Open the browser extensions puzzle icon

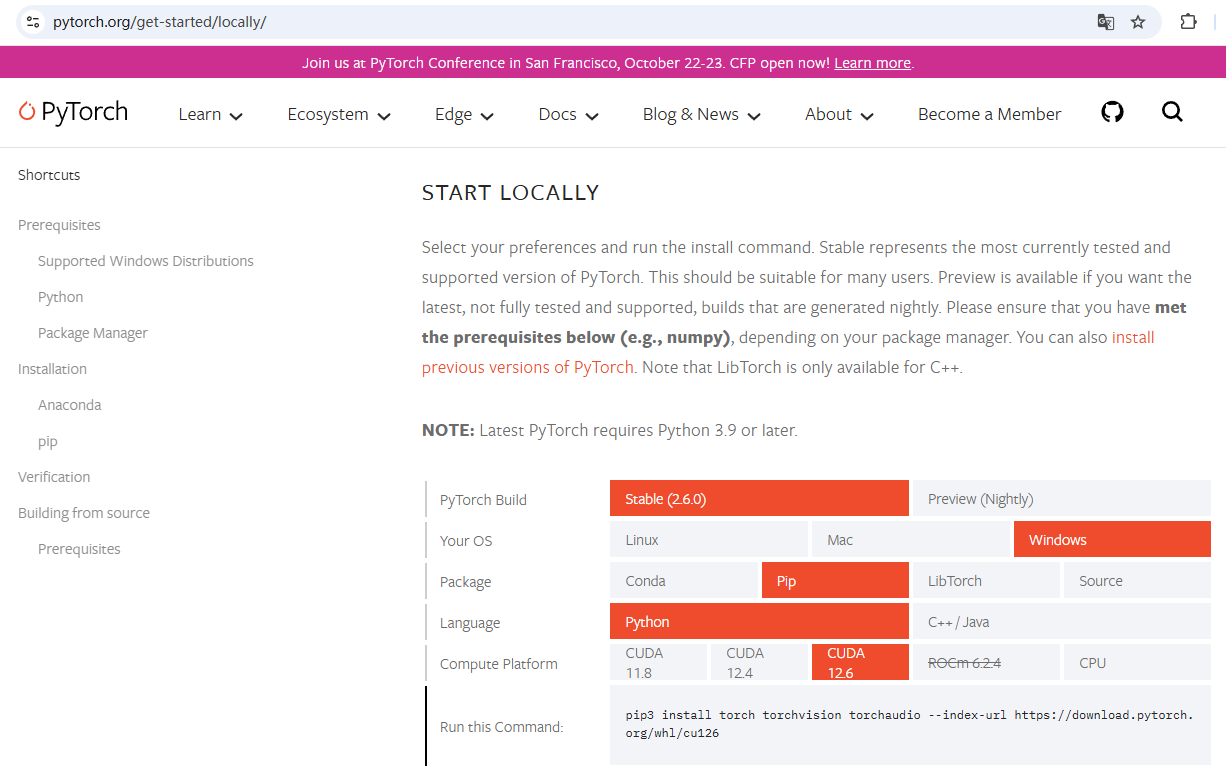point(1188,22)
